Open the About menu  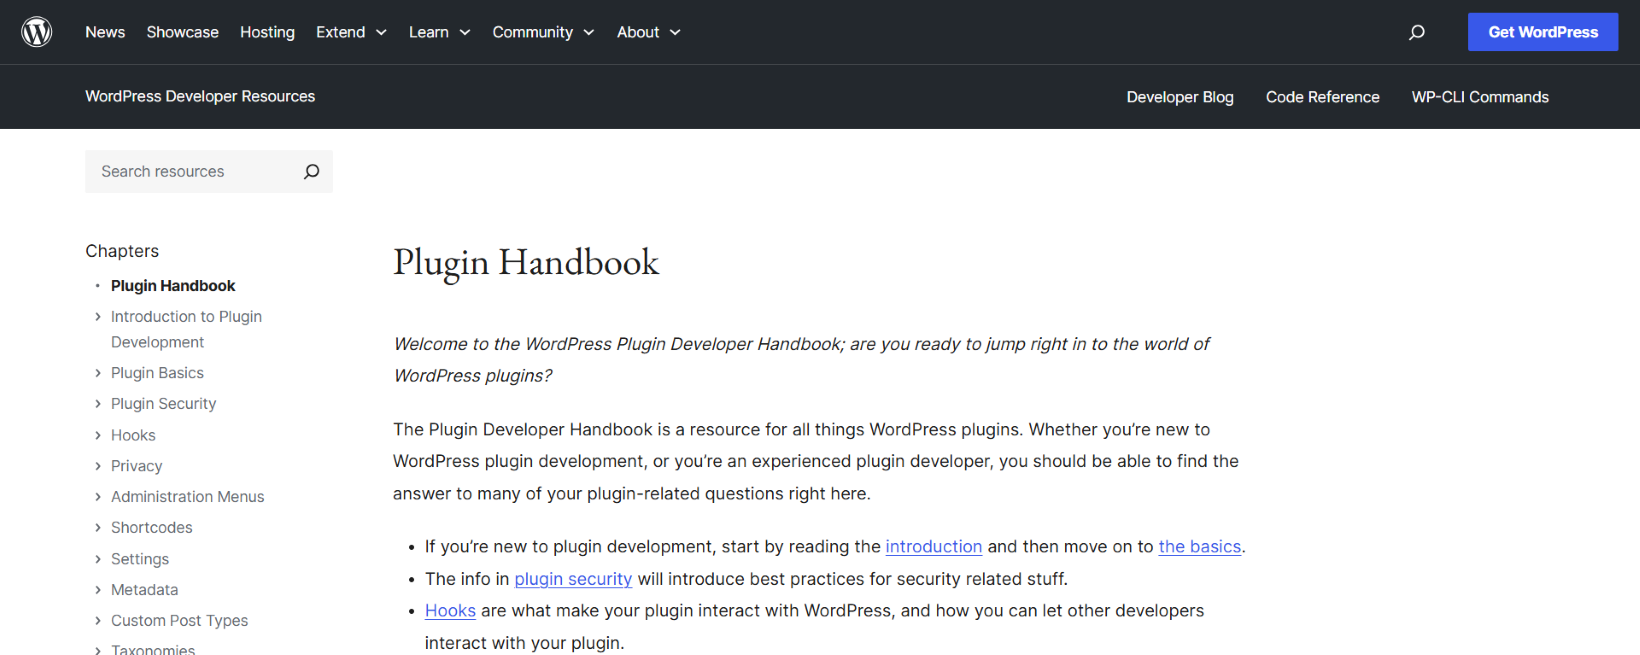tap(638, 32)
